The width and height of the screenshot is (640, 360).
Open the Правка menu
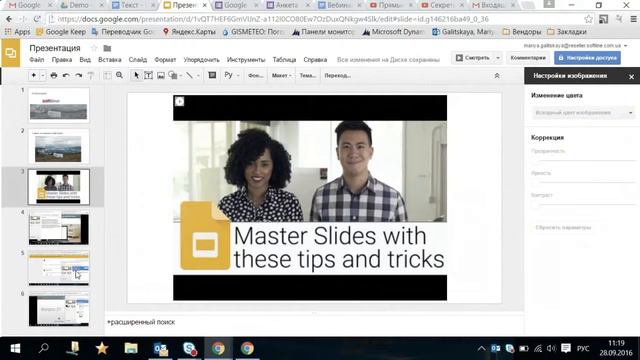pyautogui.click(x=62, y=60)
